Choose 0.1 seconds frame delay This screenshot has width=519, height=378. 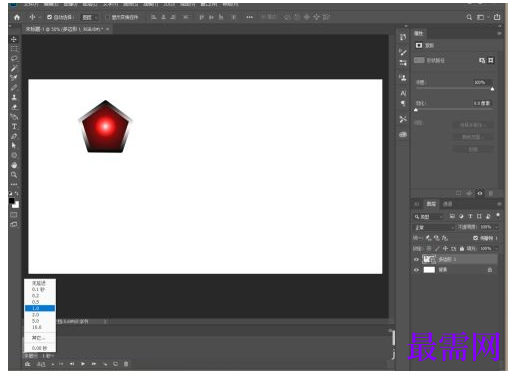coord(40,289)
